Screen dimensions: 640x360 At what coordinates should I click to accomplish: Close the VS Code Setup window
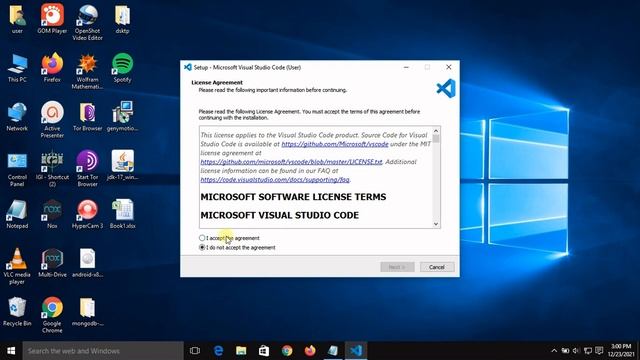(x=449, y=67)
